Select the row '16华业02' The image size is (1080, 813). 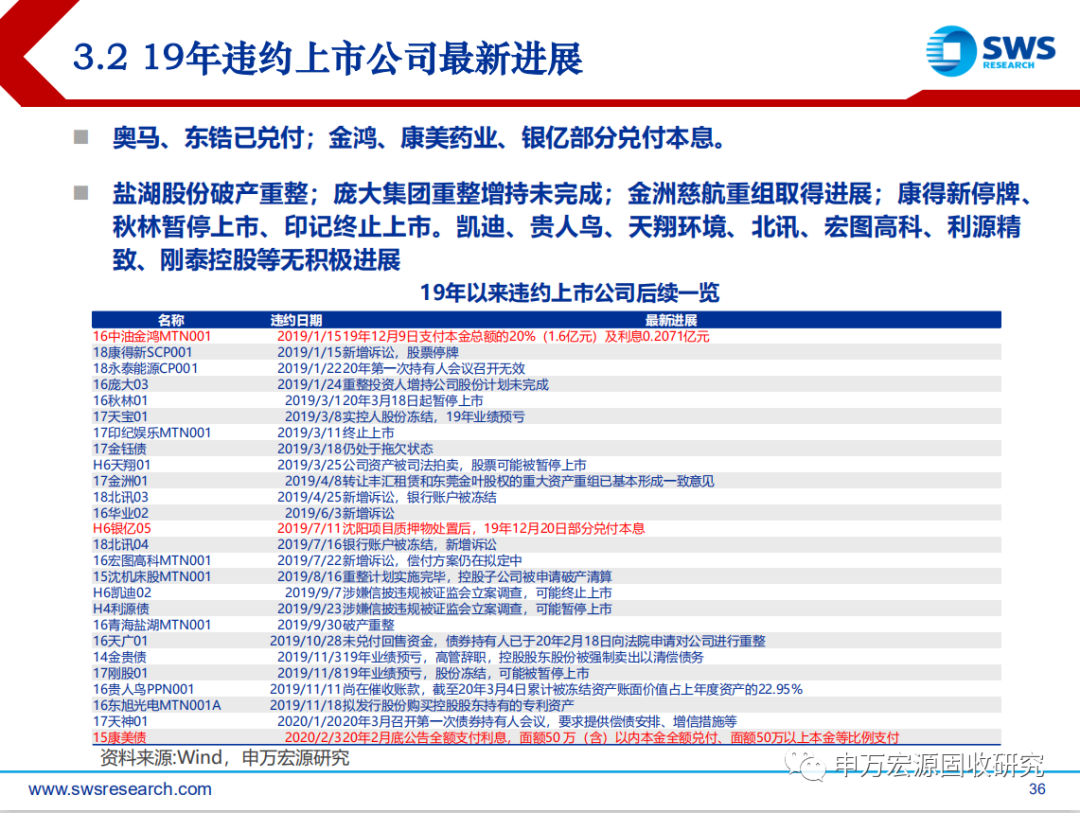click(546, 513)
